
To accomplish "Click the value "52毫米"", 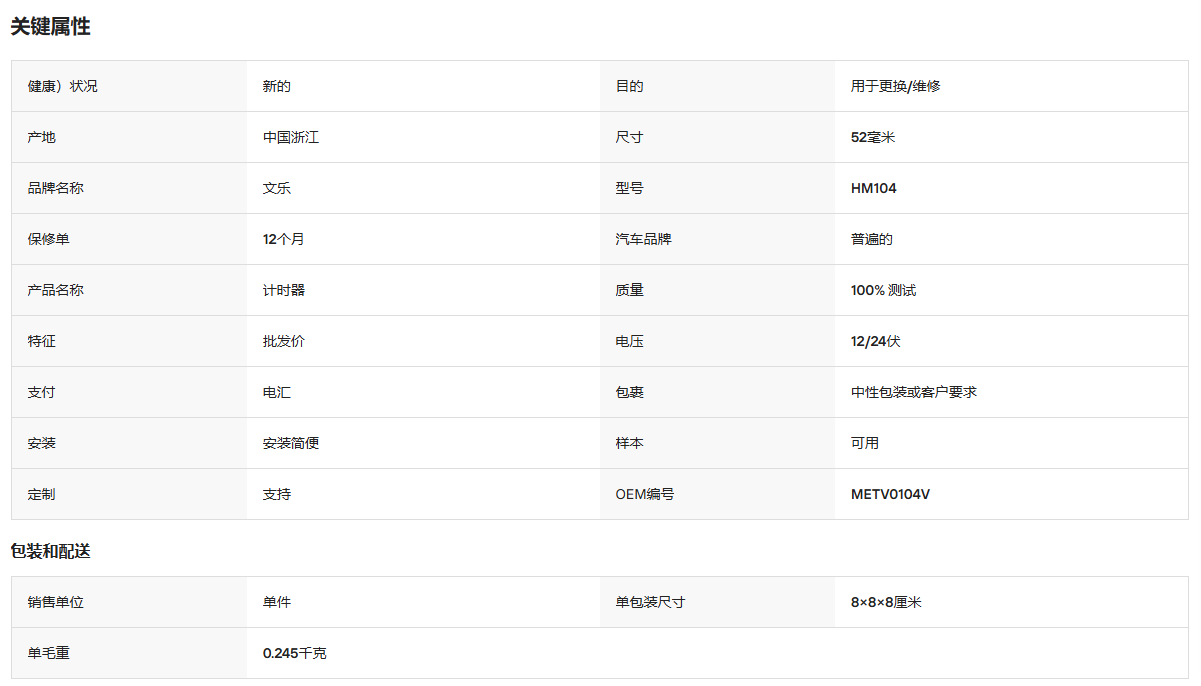I will click(873, 137).
